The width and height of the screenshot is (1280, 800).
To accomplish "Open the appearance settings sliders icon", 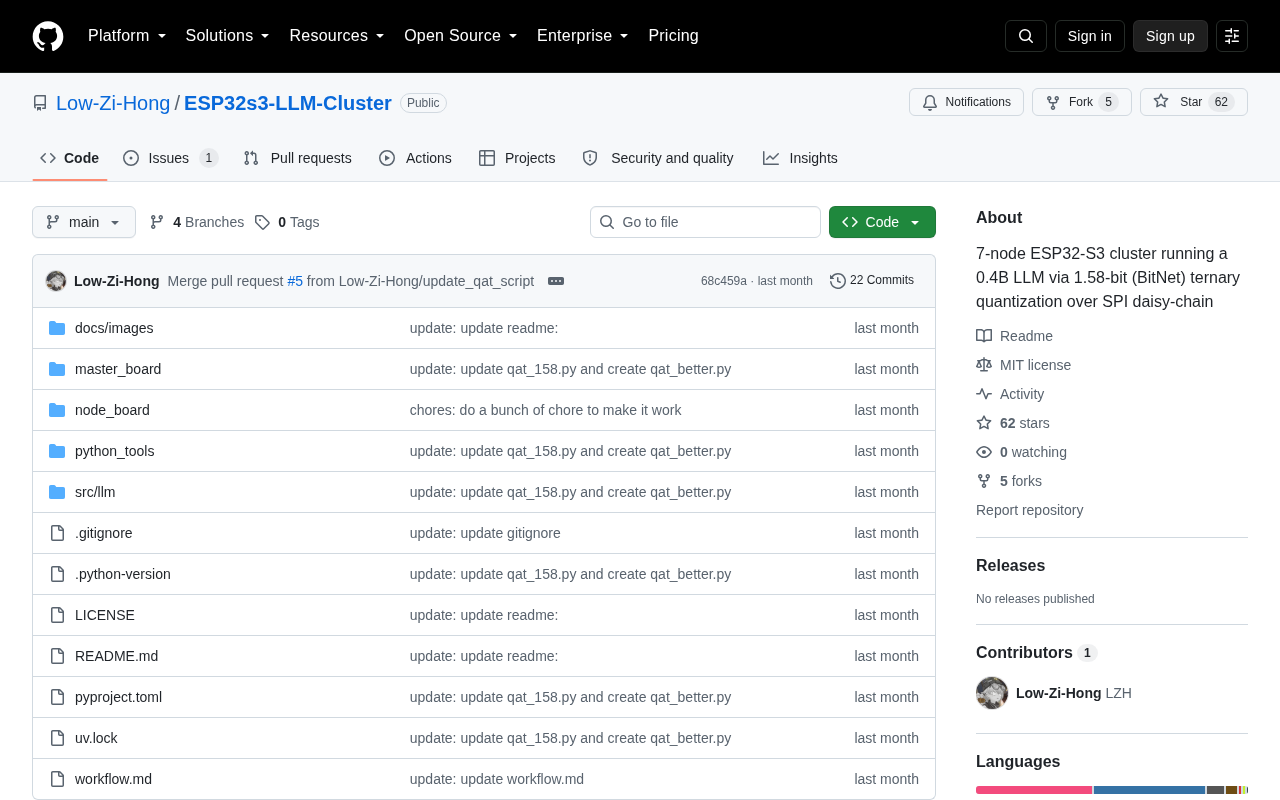I will (1232, 36).
